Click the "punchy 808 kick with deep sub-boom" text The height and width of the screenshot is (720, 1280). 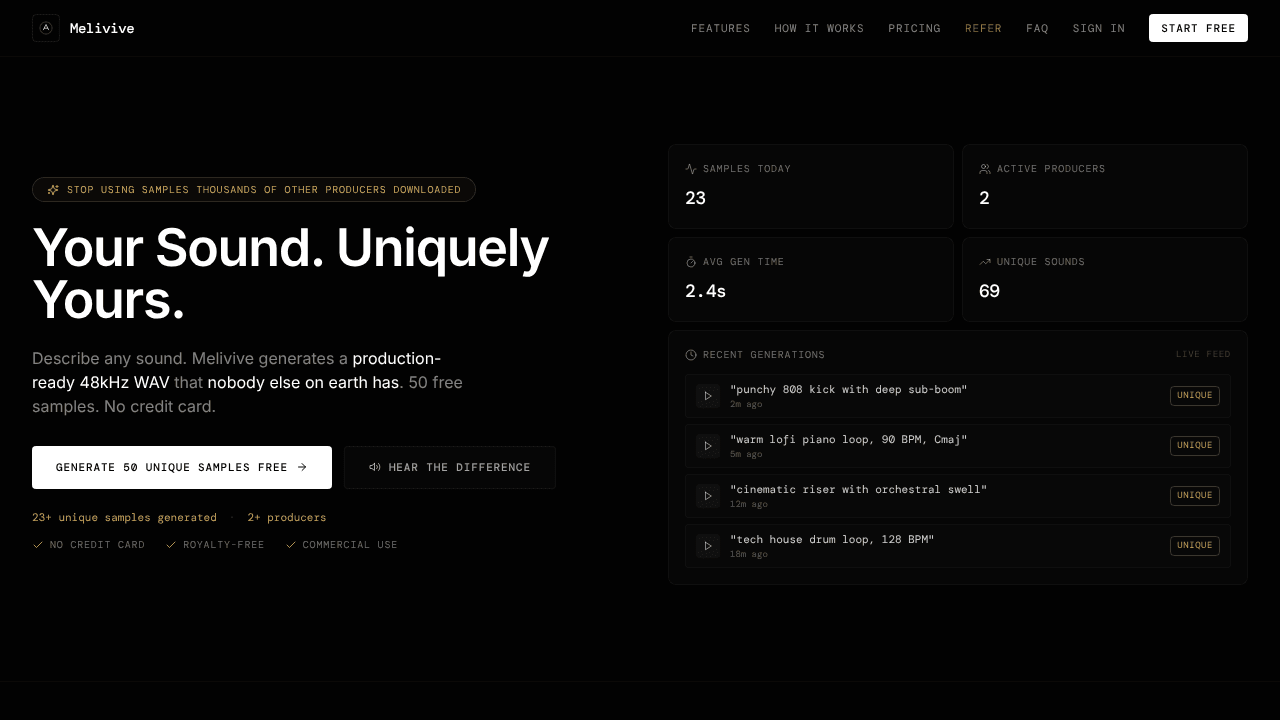[x=849, y=389]
